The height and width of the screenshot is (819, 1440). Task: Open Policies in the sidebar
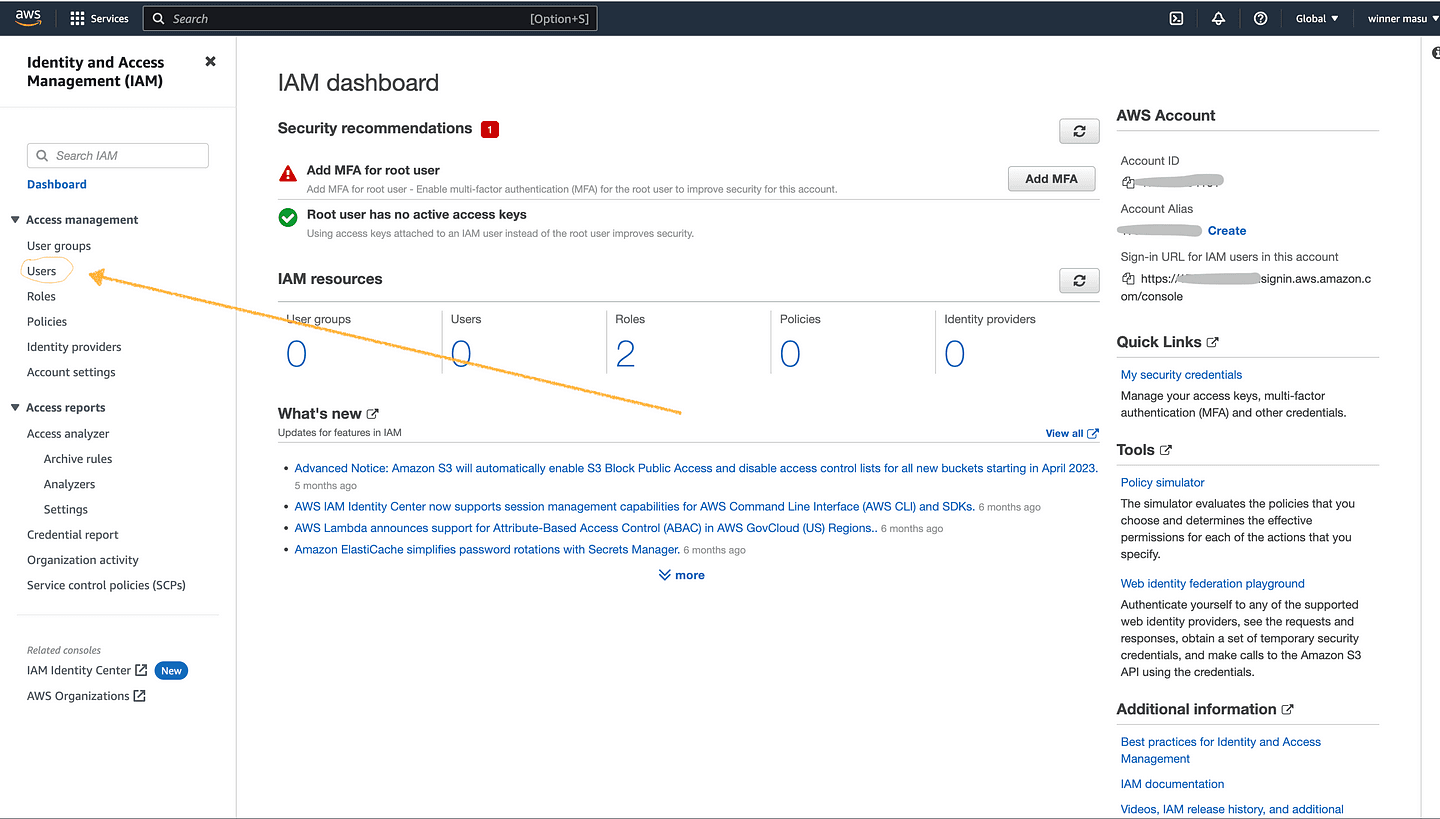(47, 322)
